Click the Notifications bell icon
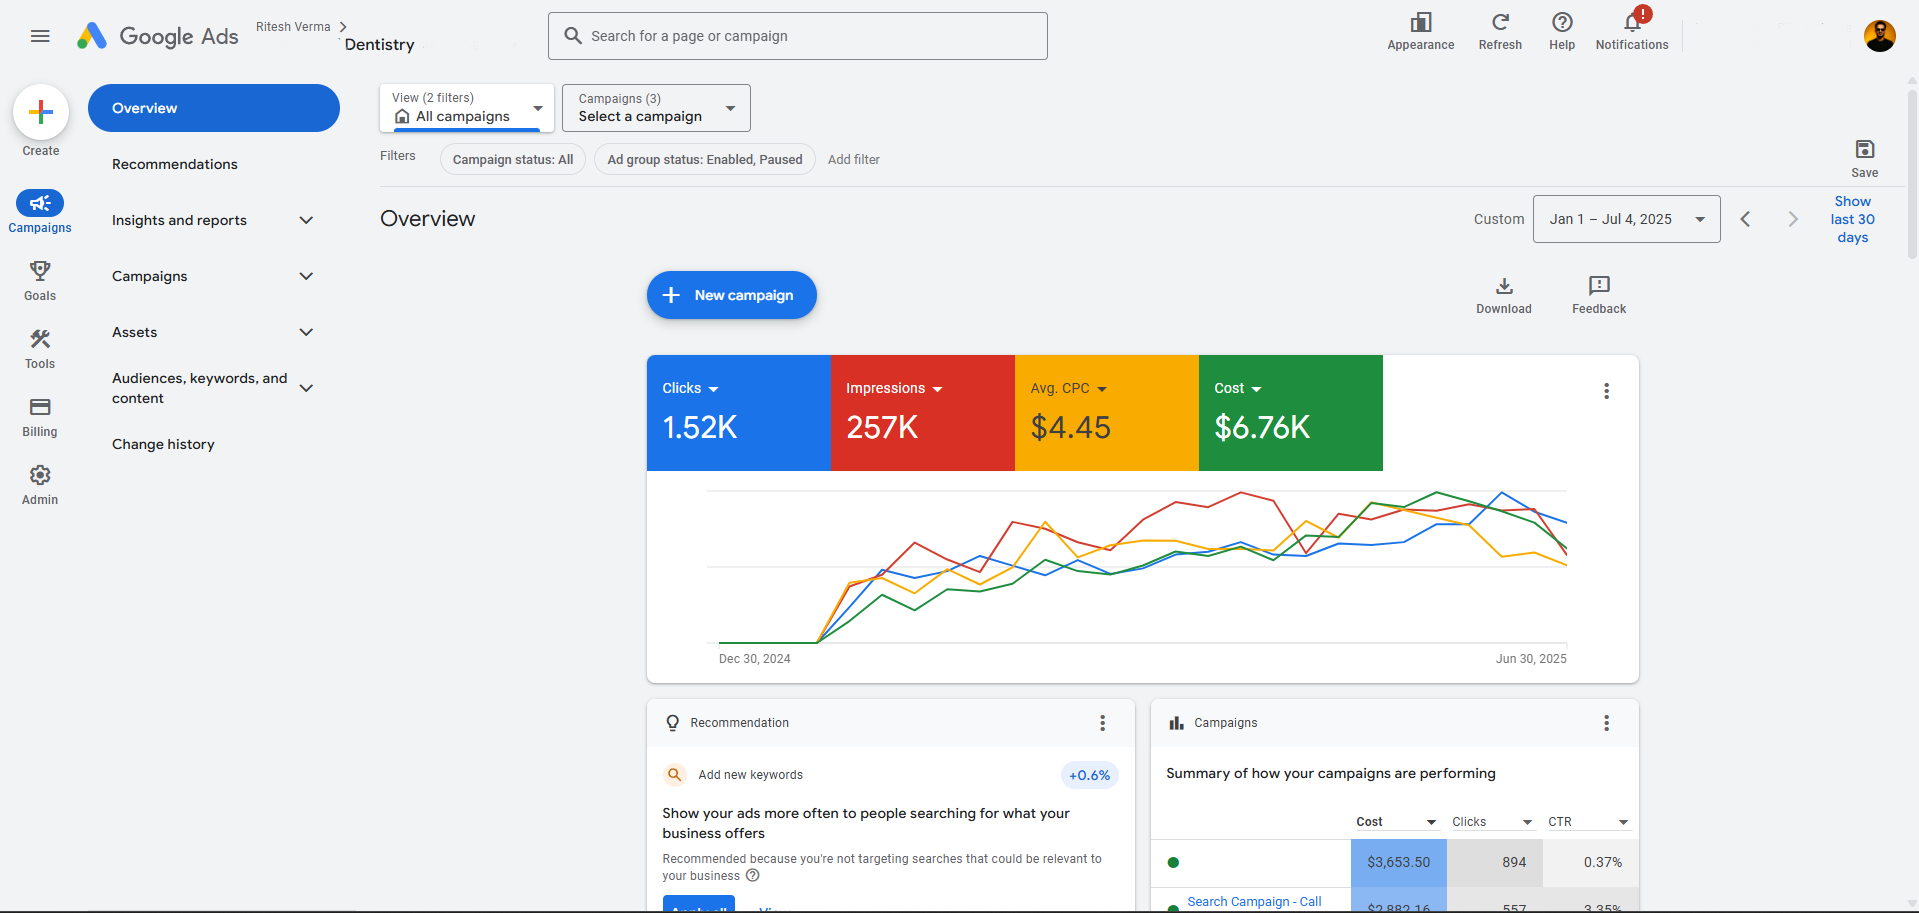The image size is (1919, 913). (1631, 23)
